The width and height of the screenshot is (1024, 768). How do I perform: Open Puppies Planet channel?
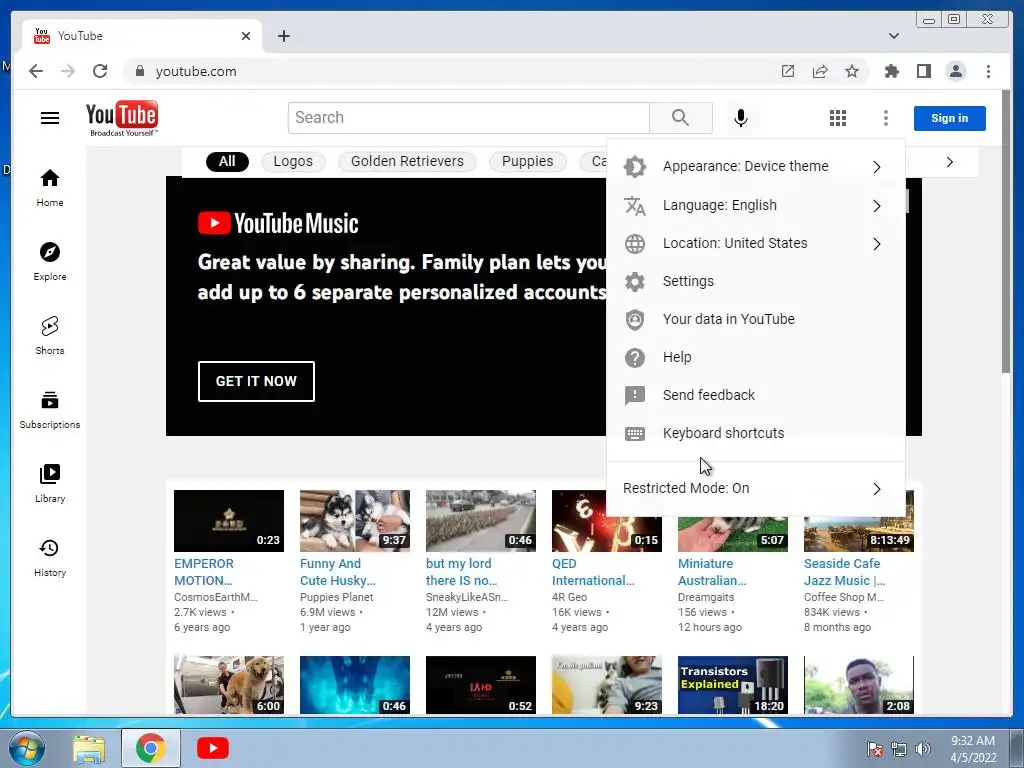336,597
